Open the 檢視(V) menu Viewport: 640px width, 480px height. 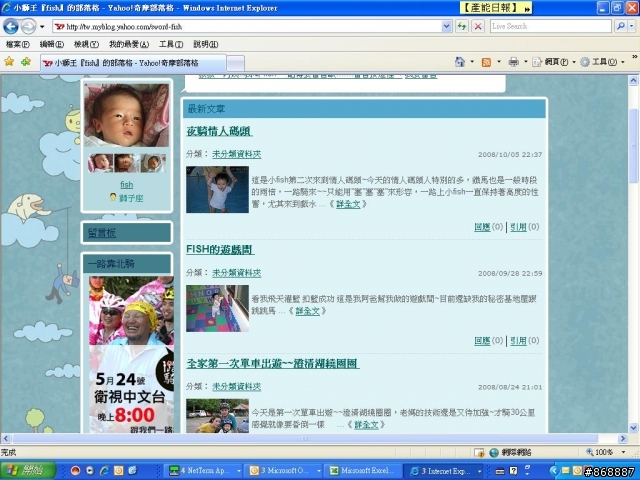coord(86,44)
